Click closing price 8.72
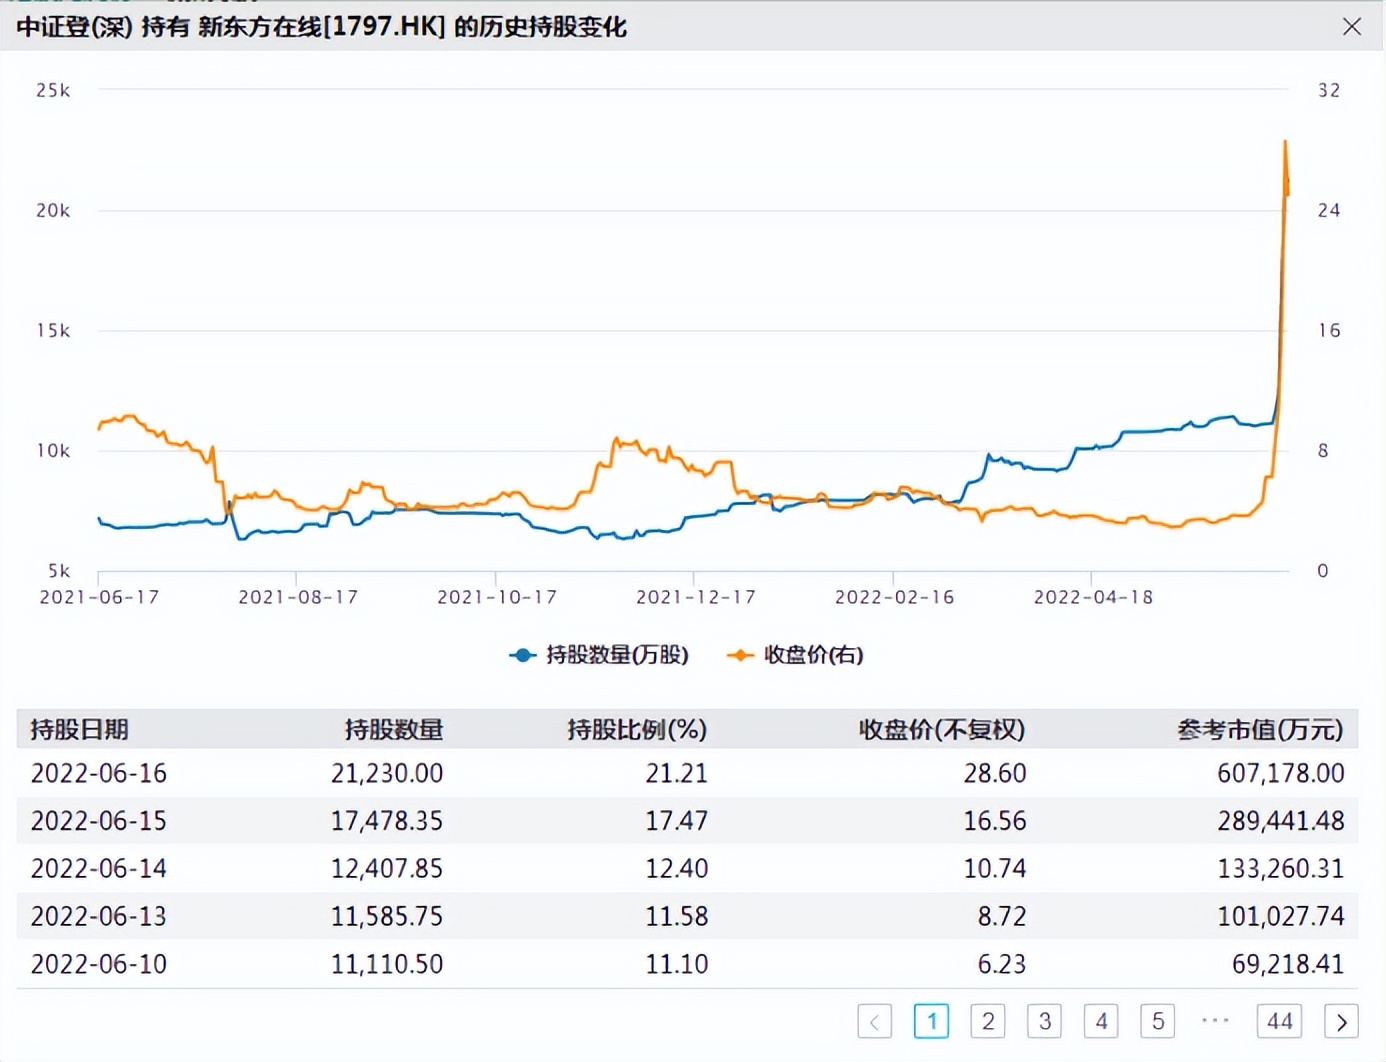Screen dimensions: 1386x1062 (1002, 916)
